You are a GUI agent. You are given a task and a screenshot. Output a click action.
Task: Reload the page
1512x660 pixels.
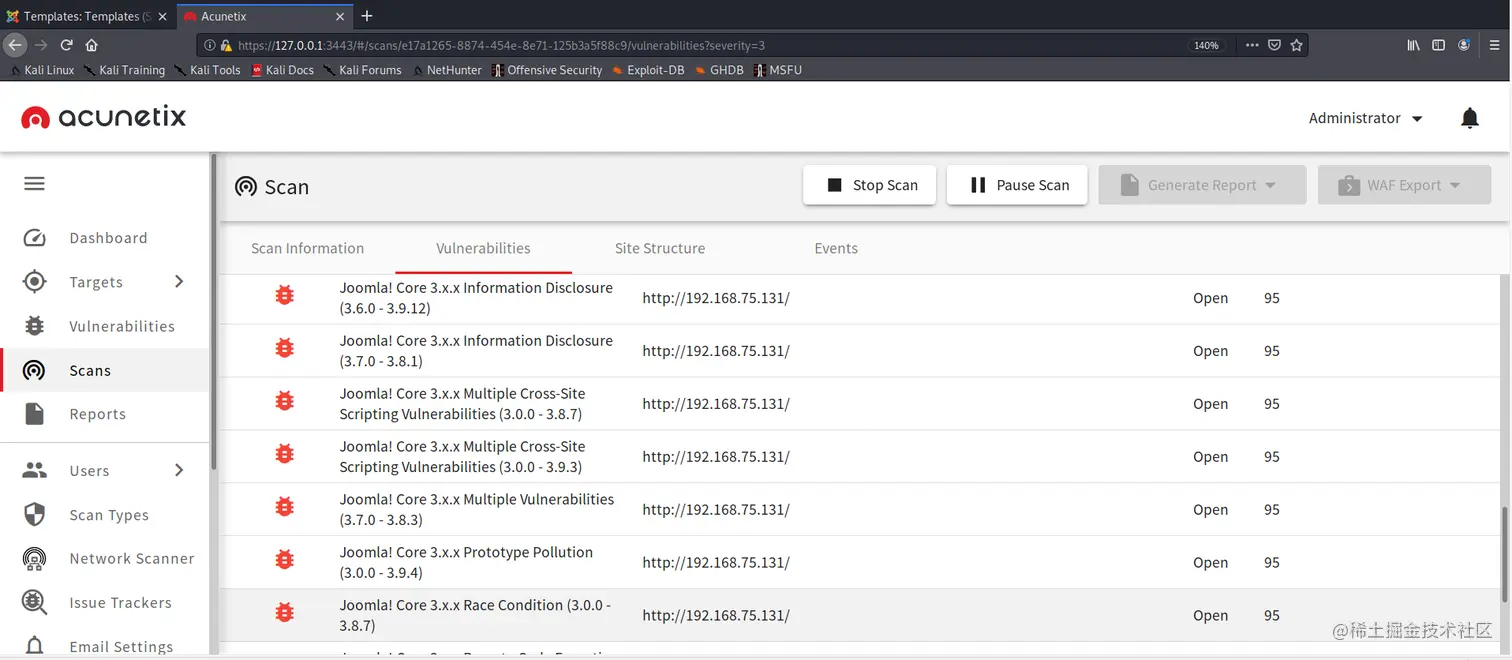(66, 45)
